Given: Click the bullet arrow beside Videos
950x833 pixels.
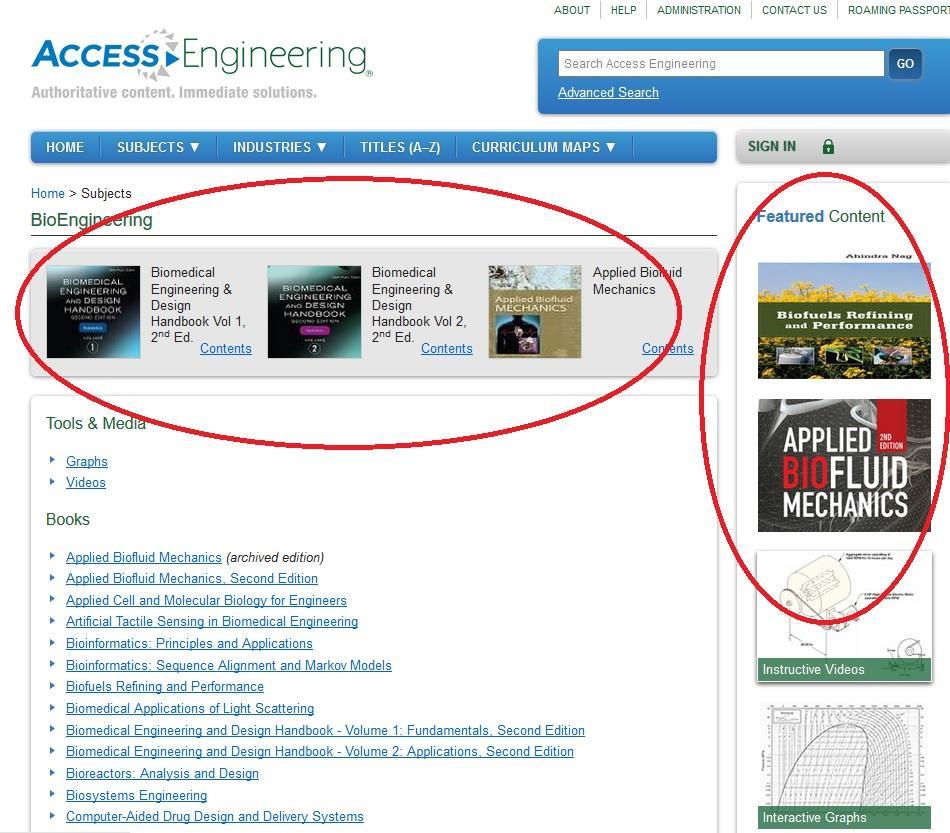Looking at the screenshot, I should [53, 481].
